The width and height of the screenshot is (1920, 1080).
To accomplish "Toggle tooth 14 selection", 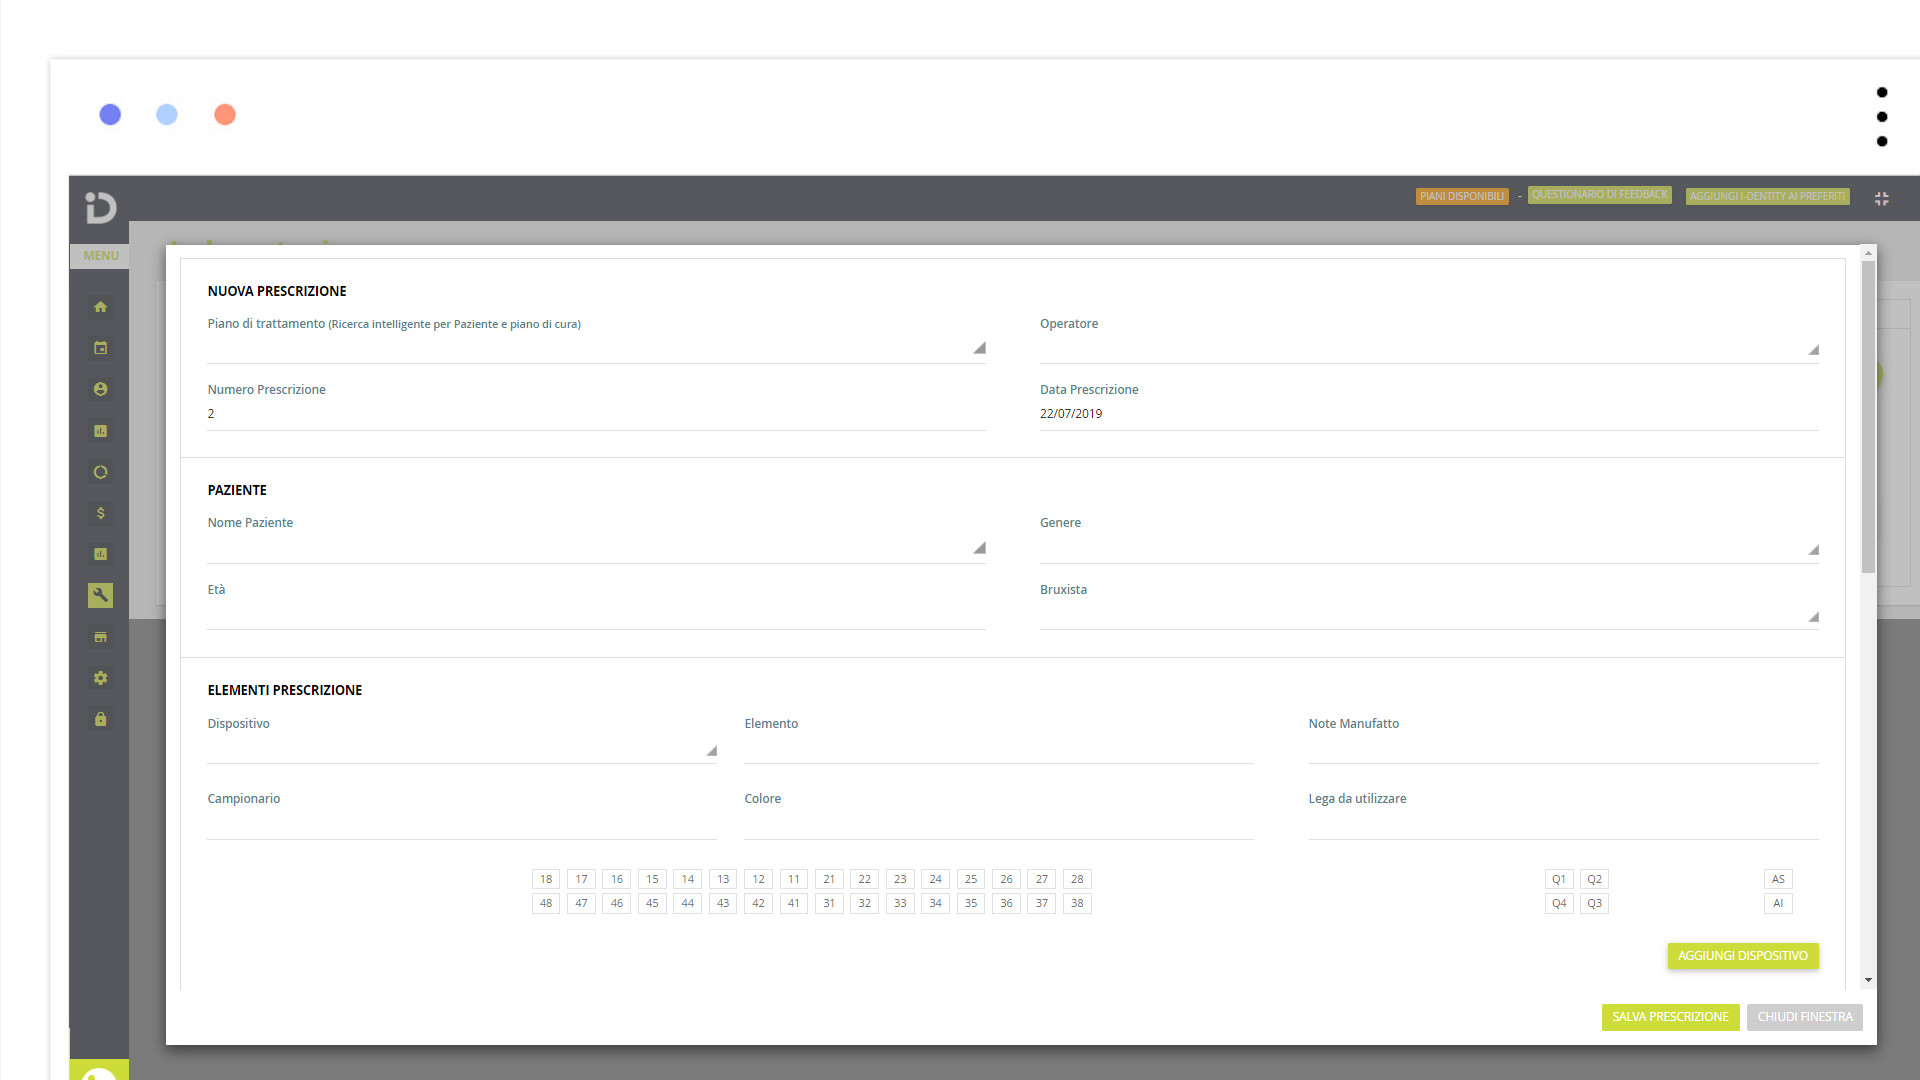I will tap(688, 880).
